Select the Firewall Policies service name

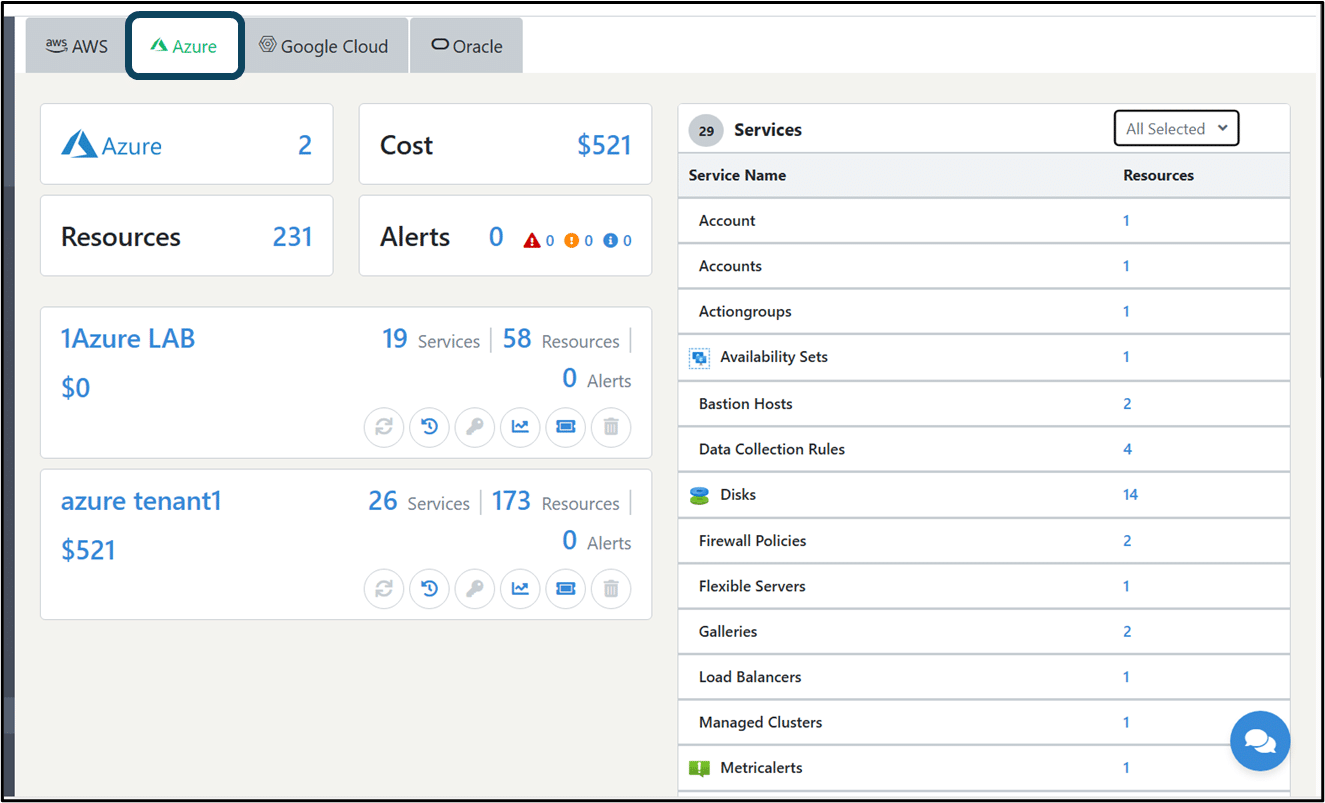pyautogui.click(x=752, y=541)
